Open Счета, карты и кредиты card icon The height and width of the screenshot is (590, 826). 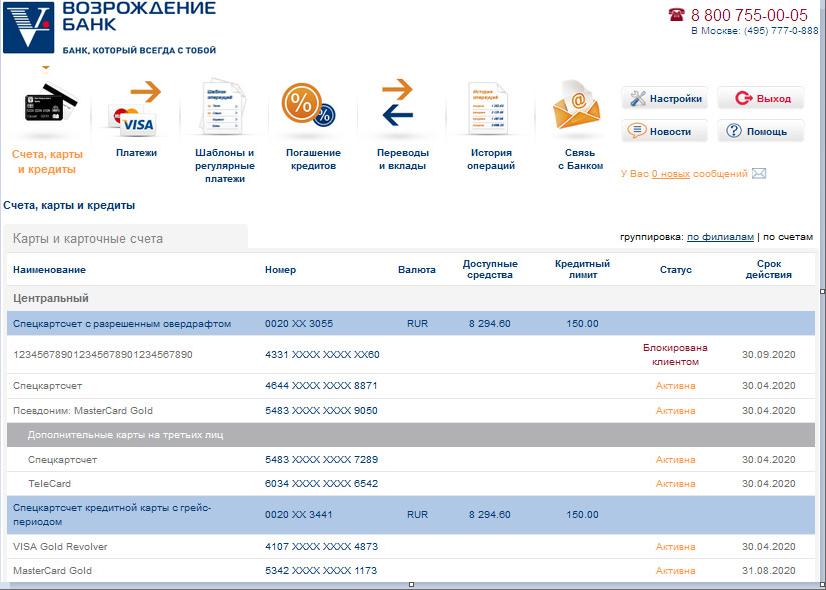(x=51, y=103)
